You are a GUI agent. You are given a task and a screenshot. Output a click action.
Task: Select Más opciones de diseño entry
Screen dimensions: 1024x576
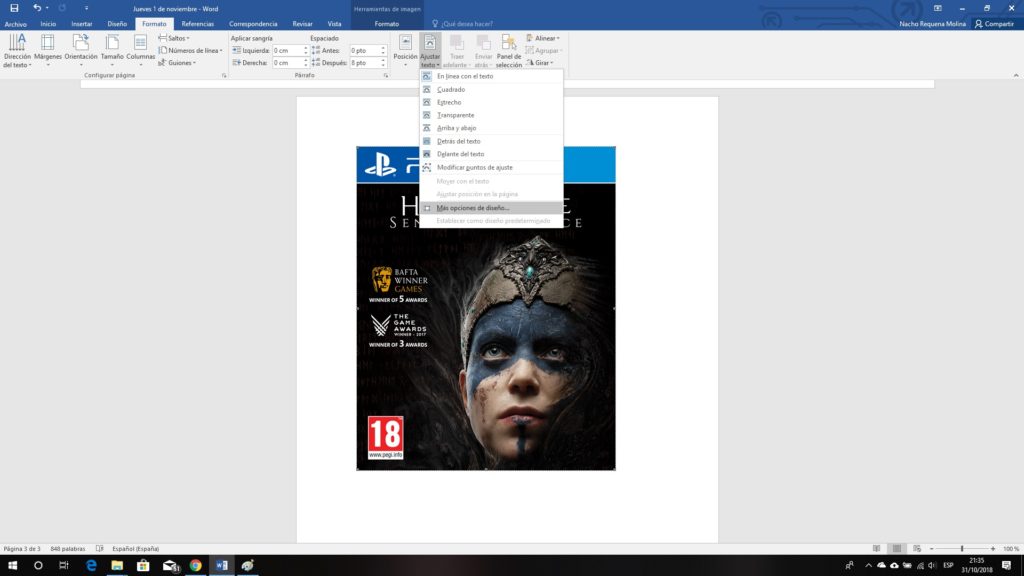tap(472, 207)
